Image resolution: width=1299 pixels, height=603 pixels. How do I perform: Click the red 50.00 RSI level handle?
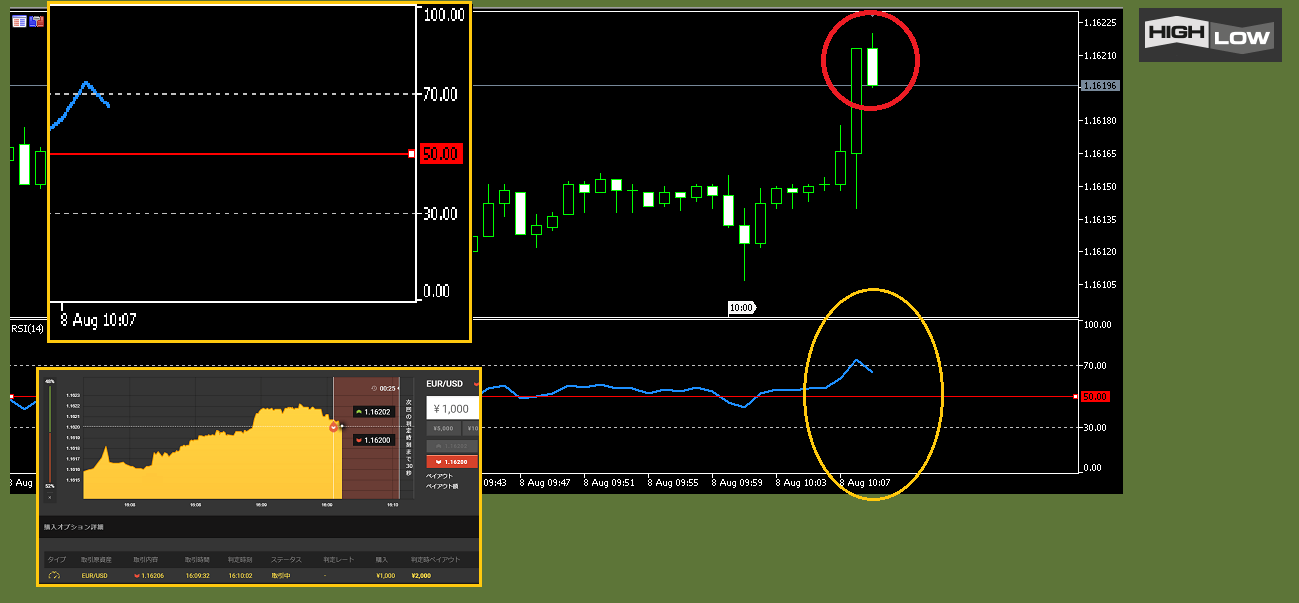(x=1095, y=397)
